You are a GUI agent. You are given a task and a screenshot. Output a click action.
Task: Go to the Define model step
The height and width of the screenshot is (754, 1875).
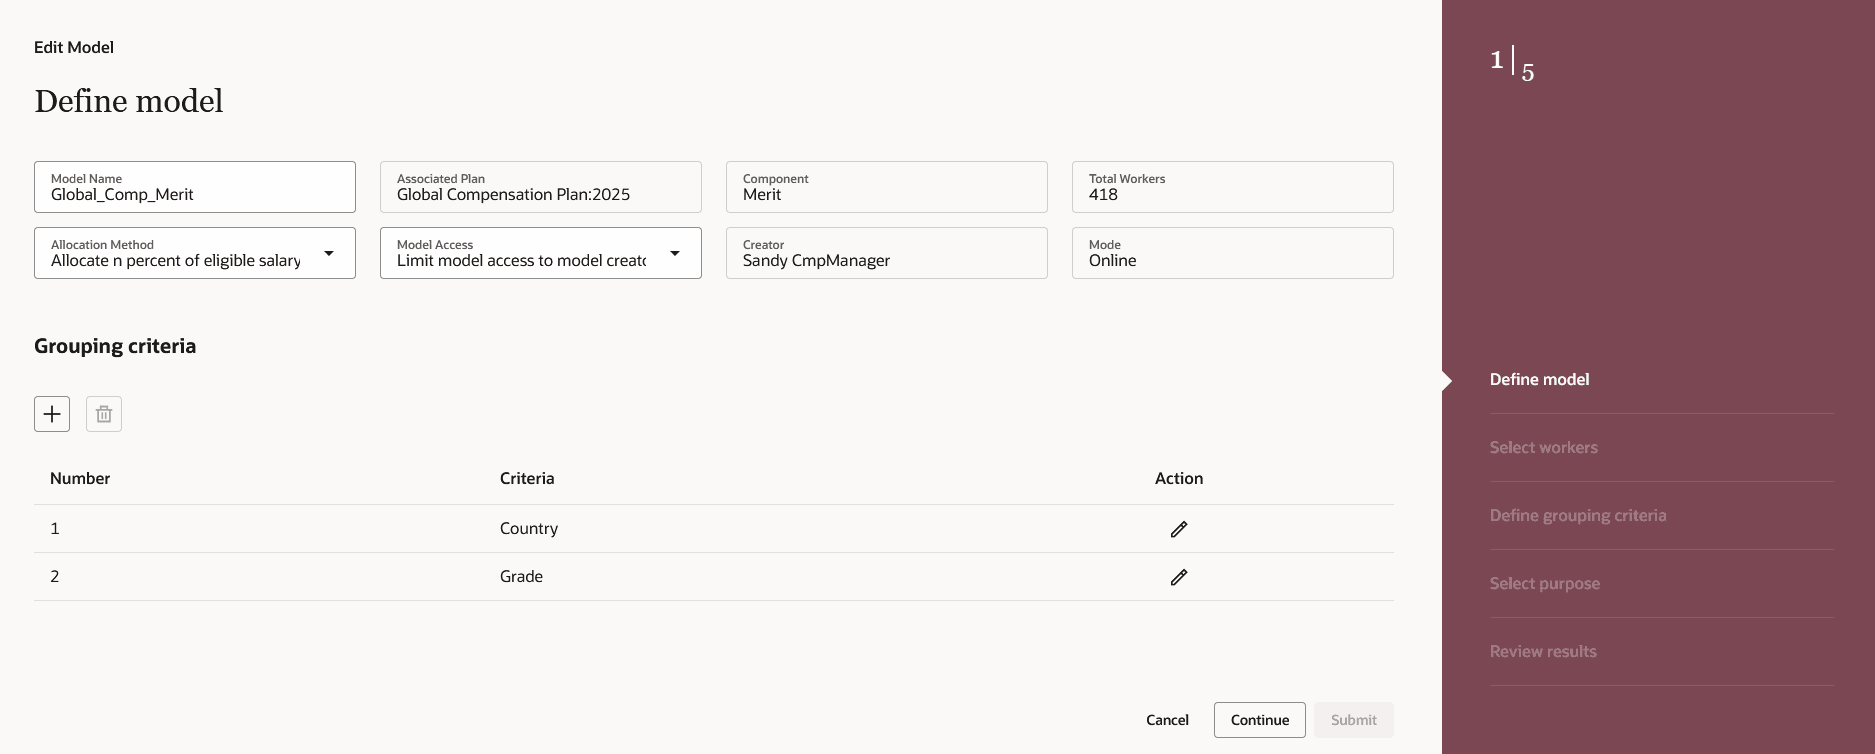[x=1539, y=380]
